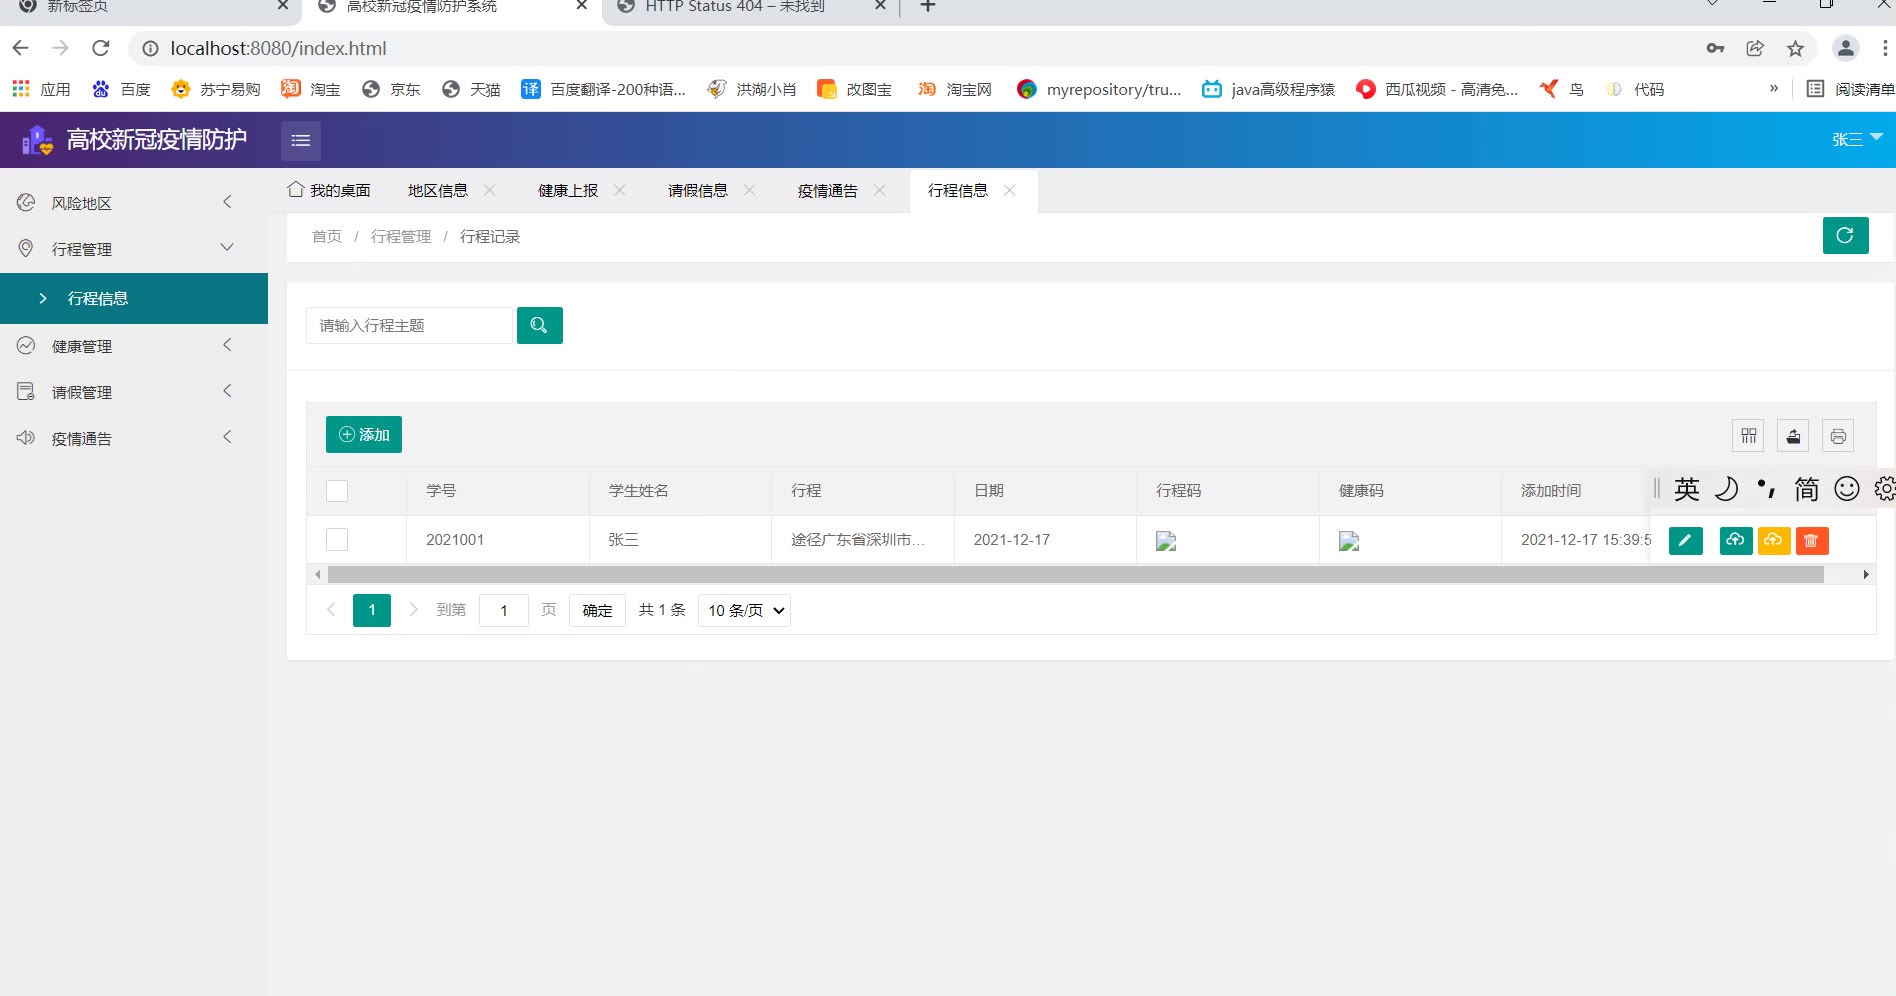
Task: Click page number 1 button
Action: [x=372, y=610]
